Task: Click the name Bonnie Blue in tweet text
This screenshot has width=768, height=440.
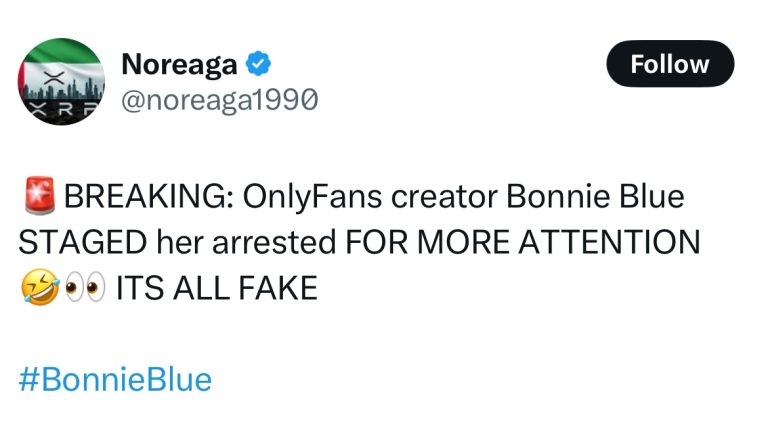Action: (x=596, y=197)
